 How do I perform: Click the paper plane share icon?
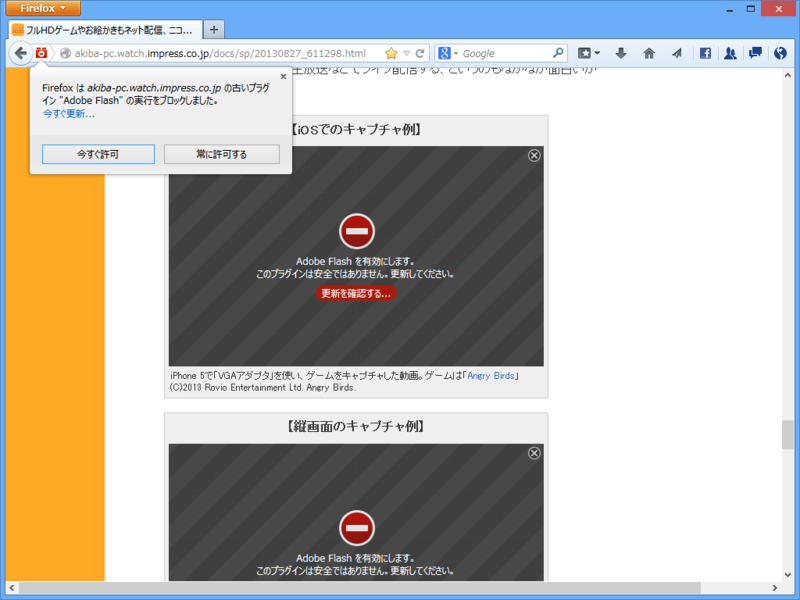[677, 53]
